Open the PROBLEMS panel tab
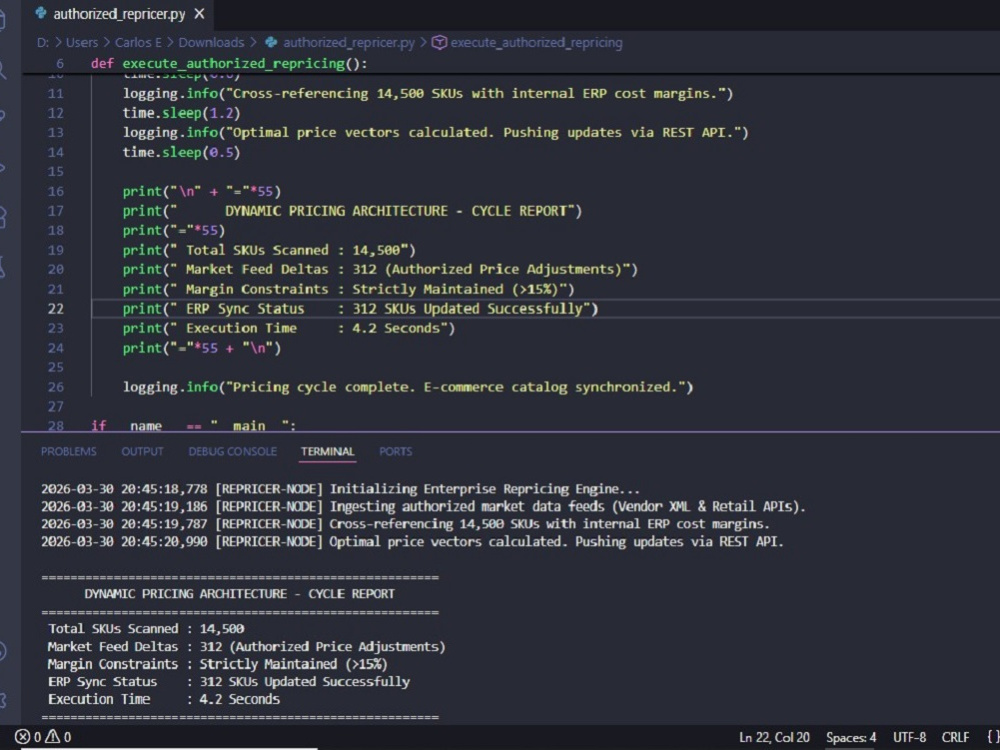1000x750 pixels. (68, 452)
